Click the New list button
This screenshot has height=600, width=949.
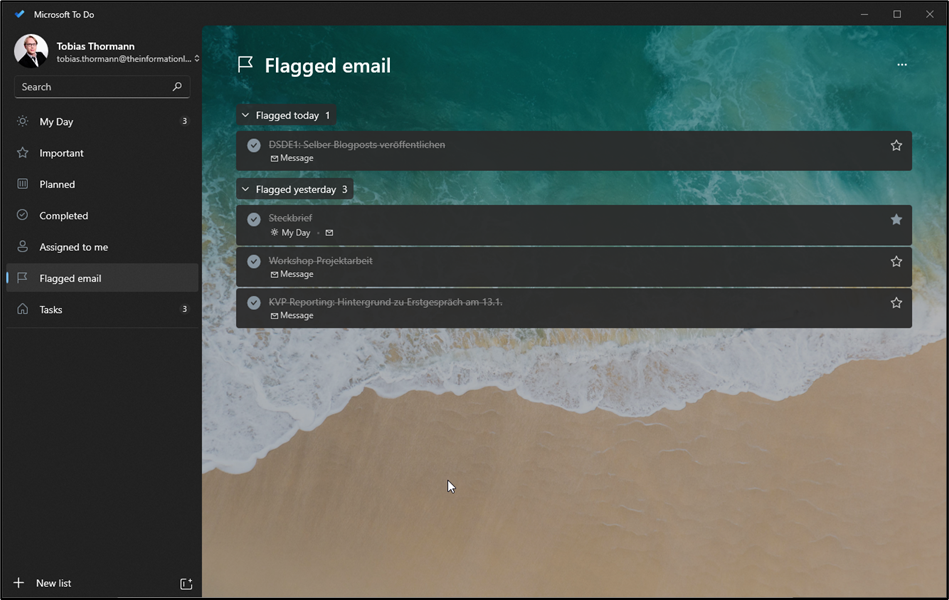point(53,583)
